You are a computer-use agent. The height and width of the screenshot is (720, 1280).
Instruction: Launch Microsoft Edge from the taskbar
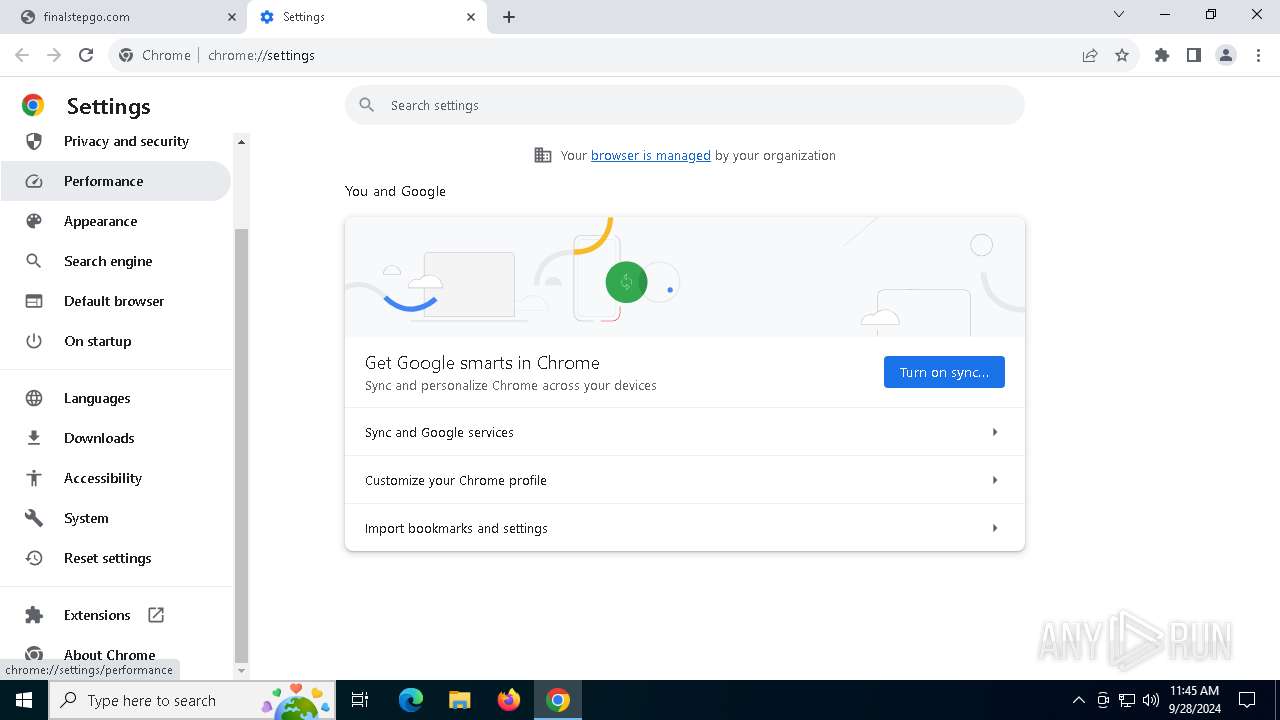pyautogui.click(x=411, y=700)
